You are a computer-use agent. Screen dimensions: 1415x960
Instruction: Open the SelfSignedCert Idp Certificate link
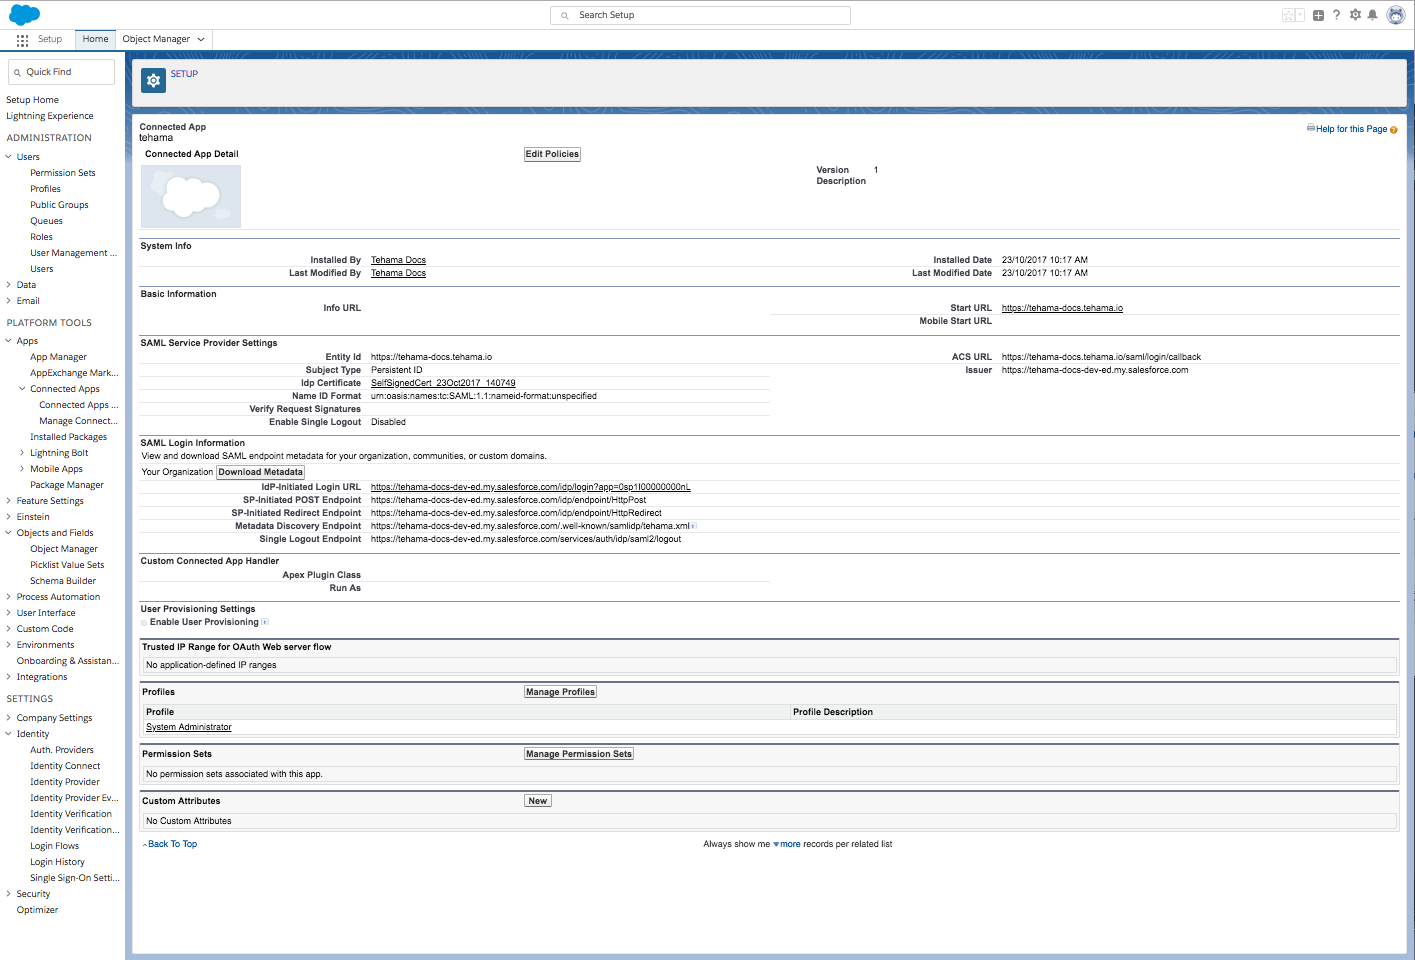(443, 383)
